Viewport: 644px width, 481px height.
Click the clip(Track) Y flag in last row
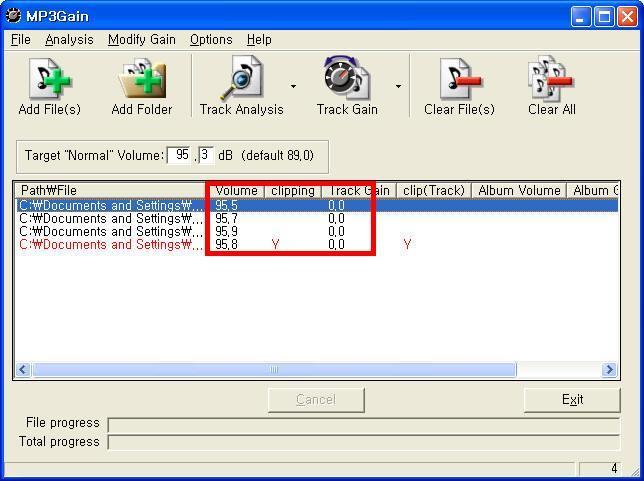click(407, 245)
